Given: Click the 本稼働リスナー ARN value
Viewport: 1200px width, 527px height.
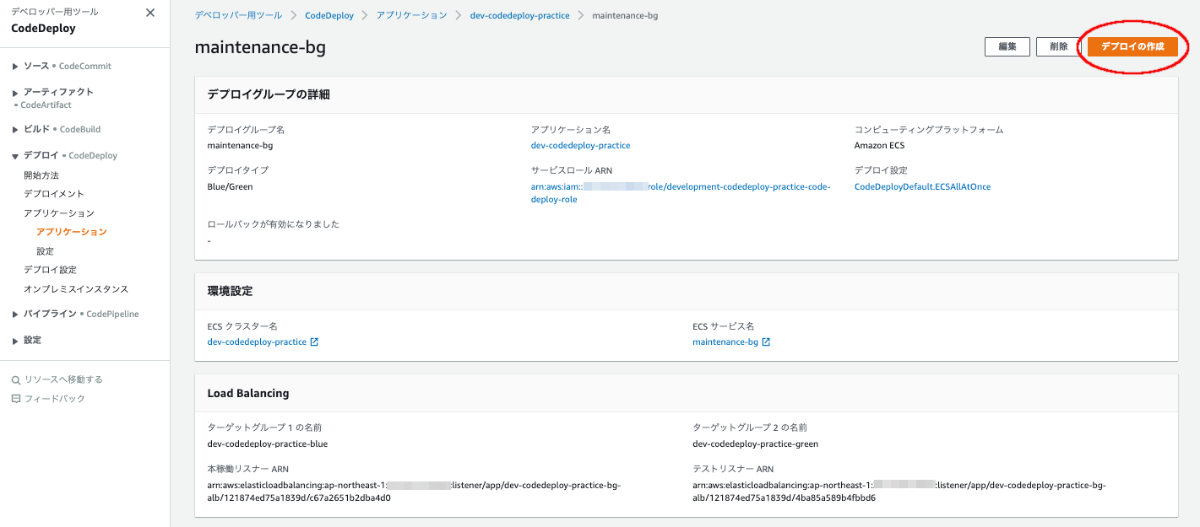Looking at the screenshot, I should click(413, 491).
